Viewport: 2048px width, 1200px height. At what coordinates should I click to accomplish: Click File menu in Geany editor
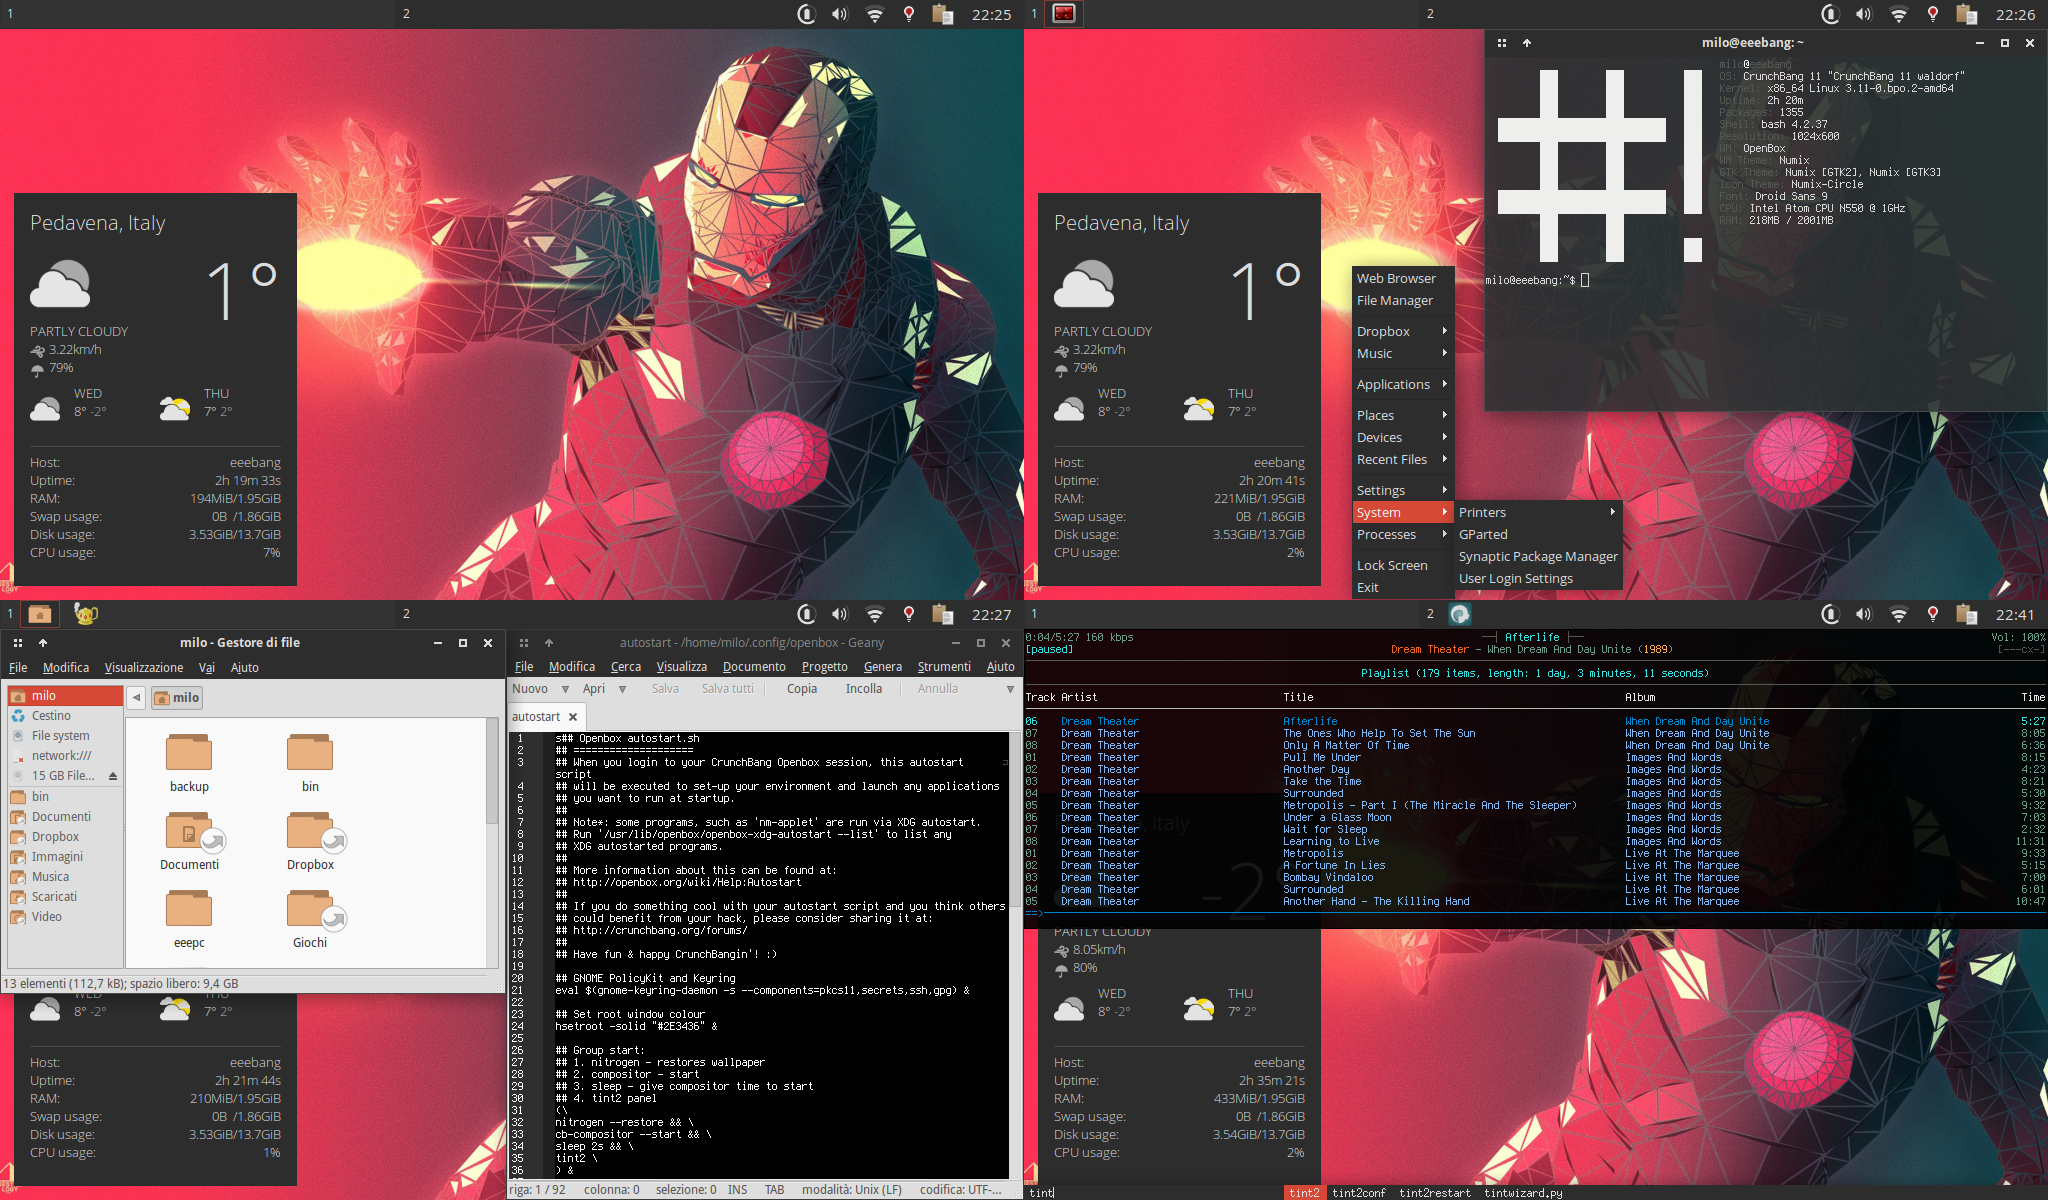point(524,666)
